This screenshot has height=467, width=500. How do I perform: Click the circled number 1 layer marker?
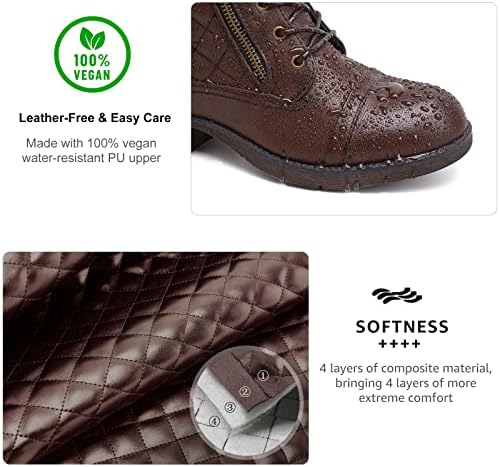tap(263, 375)
